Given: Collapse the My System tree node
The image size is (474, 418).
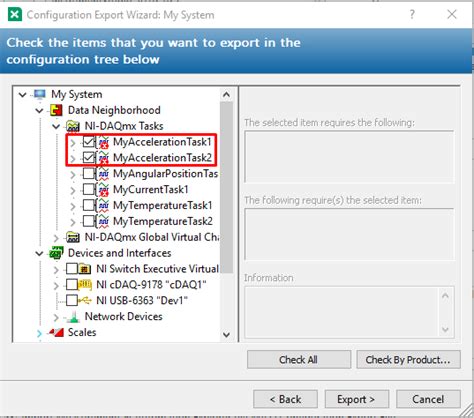Looking at the screenshot, I should [x=22, y=95].
